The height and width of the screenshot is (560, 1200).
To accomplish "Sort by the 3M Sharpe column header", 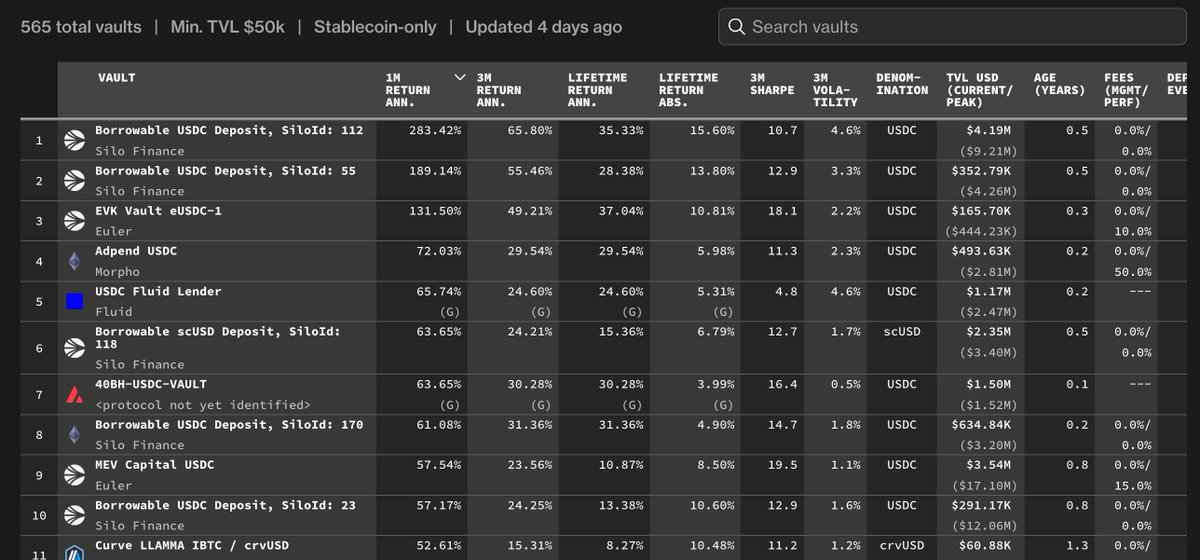I will (x=771, y=83).
